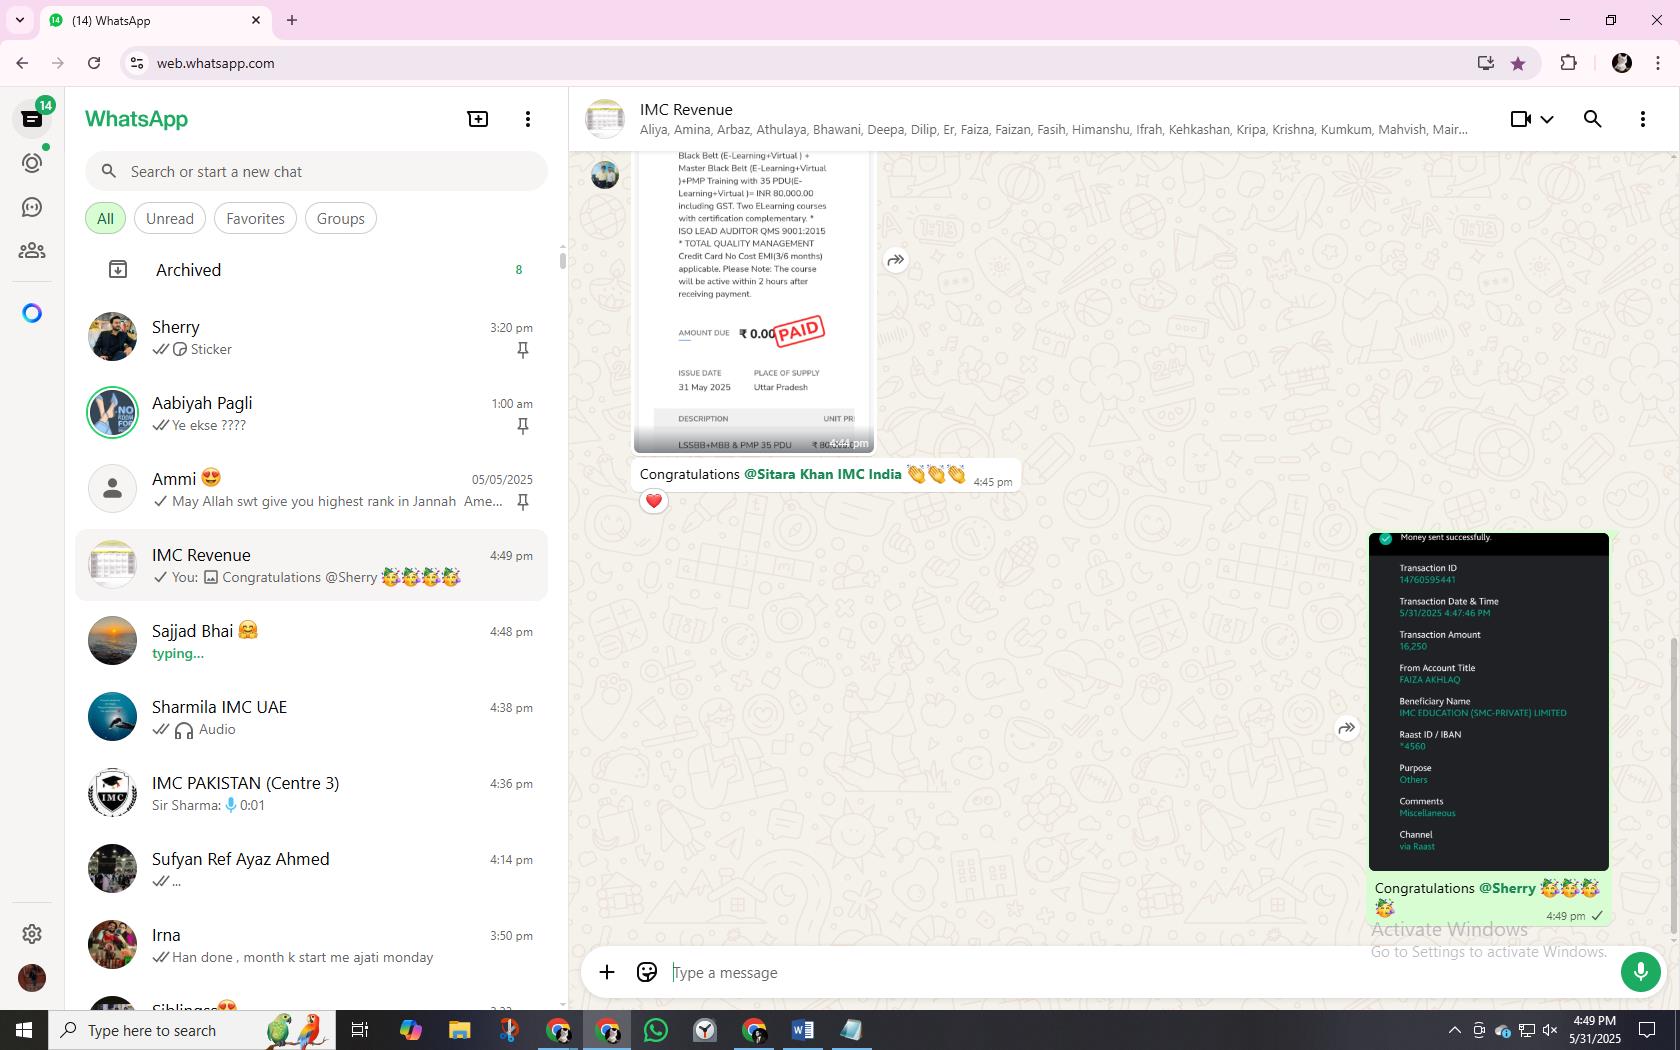Select the Favorites chats filter
This screenshot has height=1050, width=1680.
tap(255, 218)
